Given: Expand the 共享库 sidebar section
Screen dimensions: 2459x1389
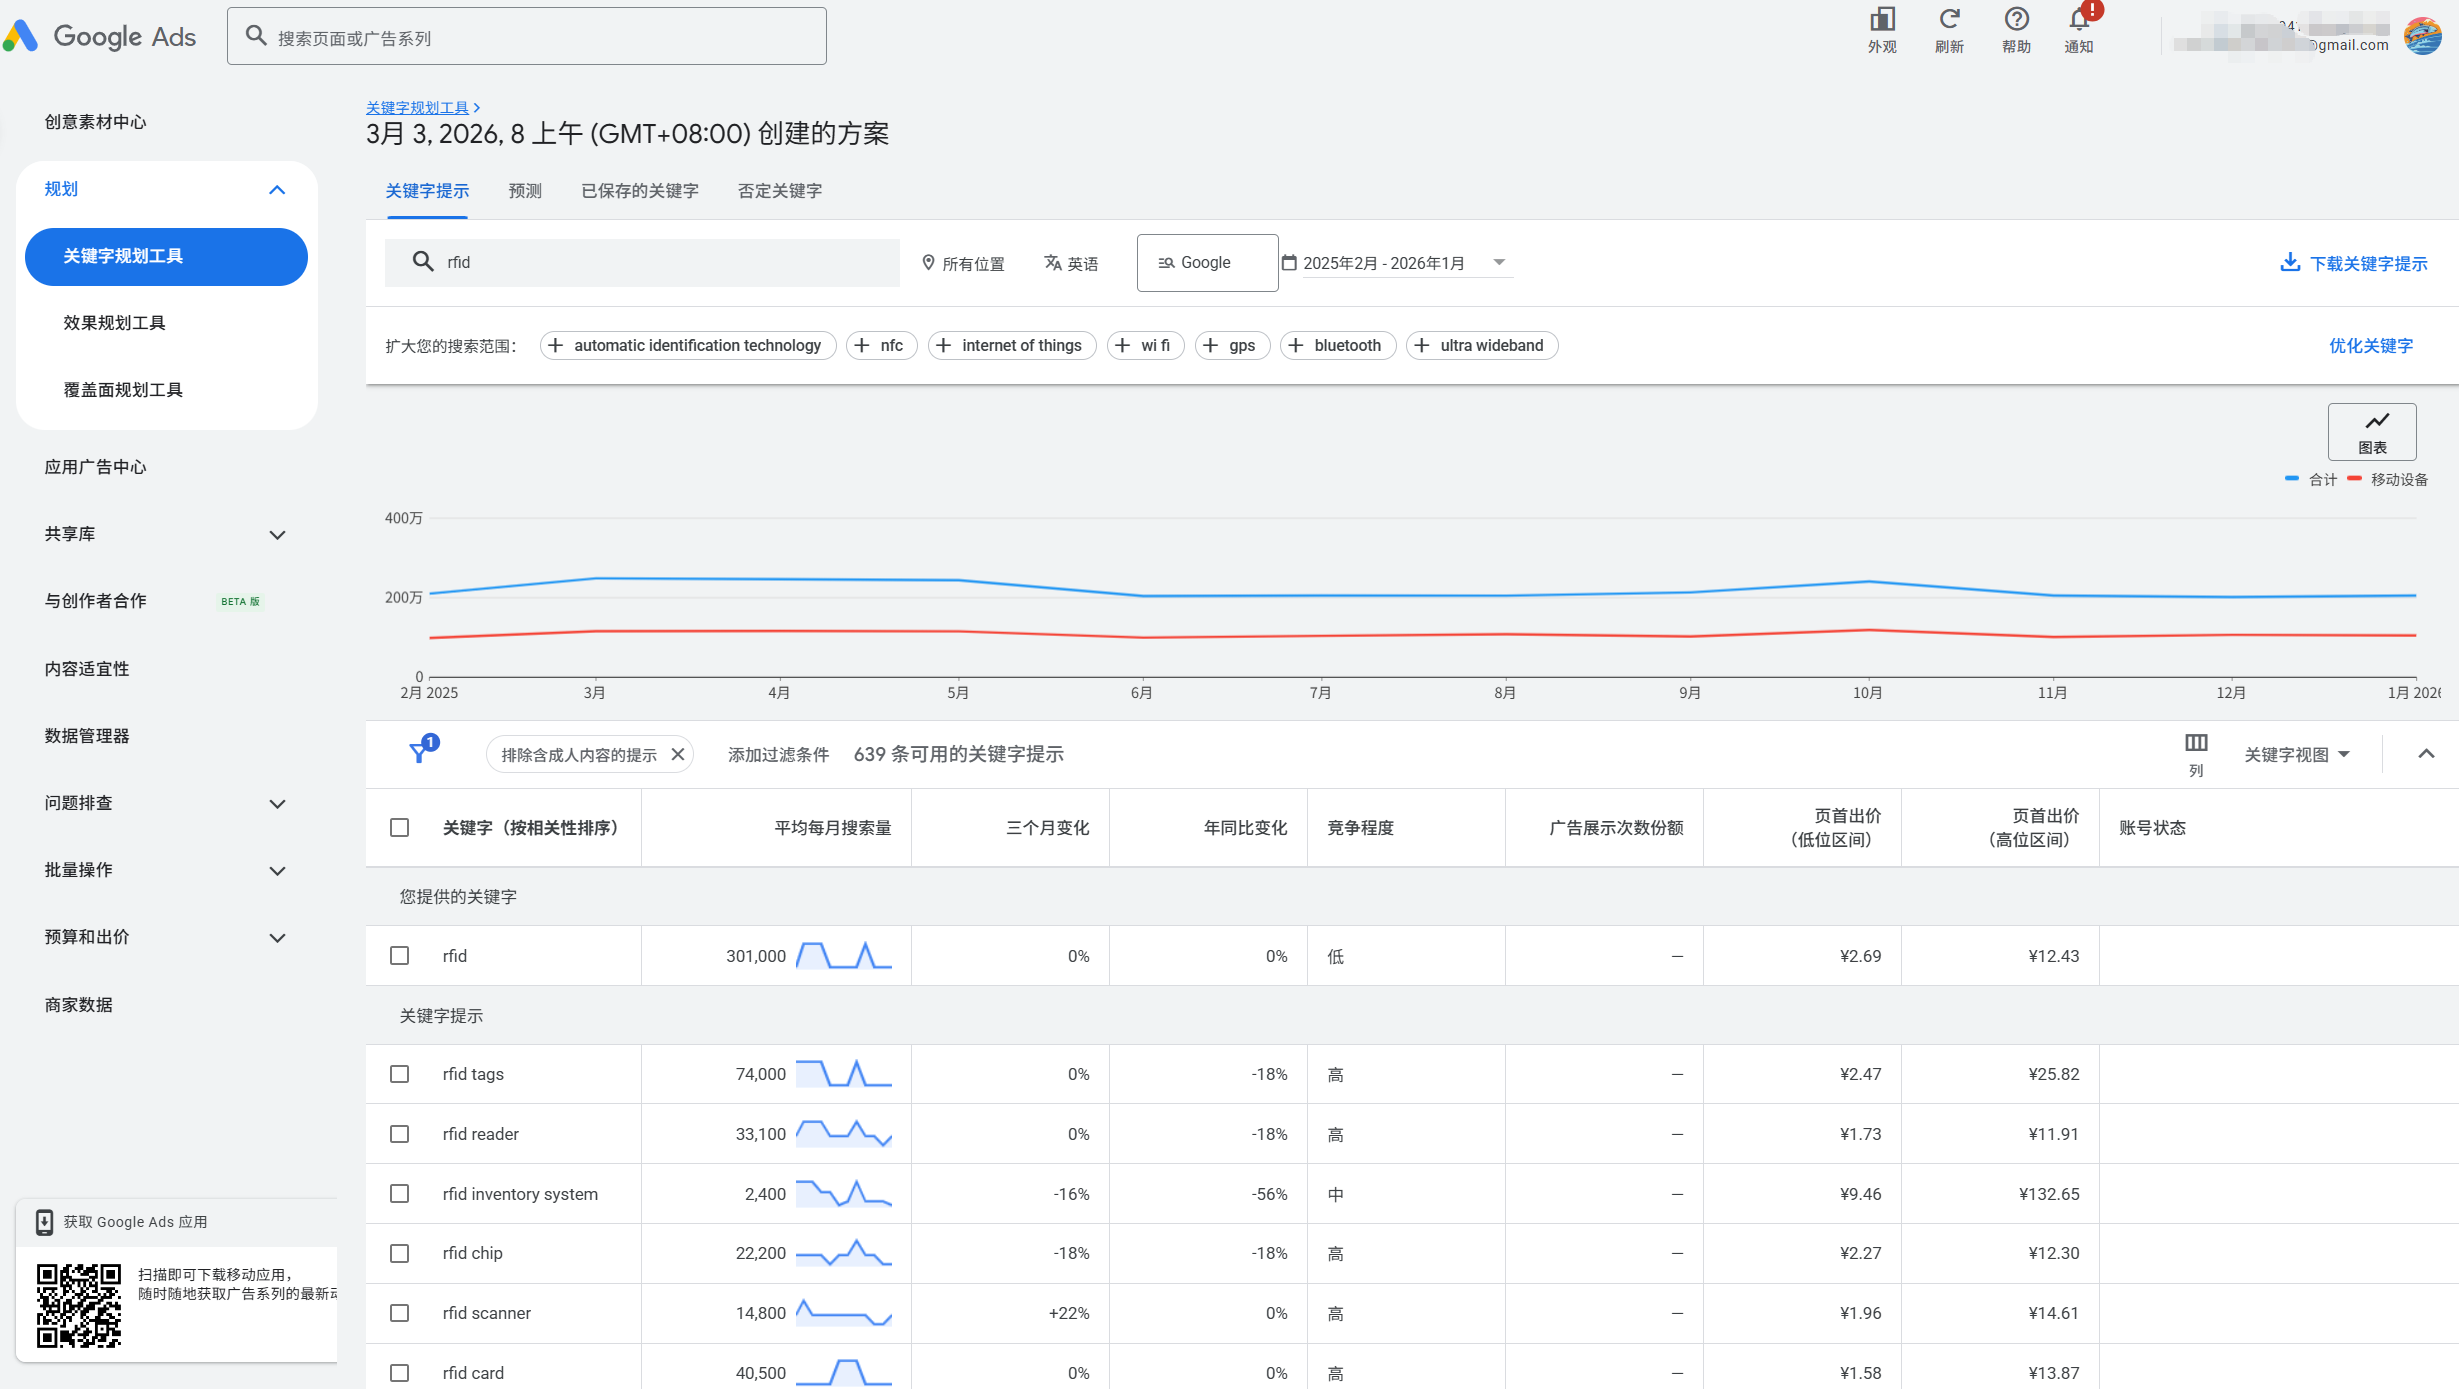Looking at the screenshot, I should click(277, 535).
